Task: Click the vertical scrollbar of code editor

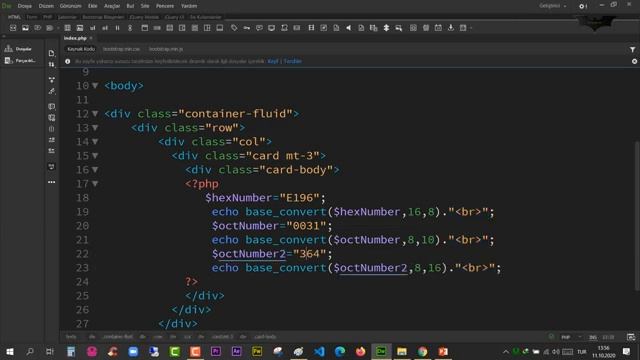Action: click(x=636, y=216)
